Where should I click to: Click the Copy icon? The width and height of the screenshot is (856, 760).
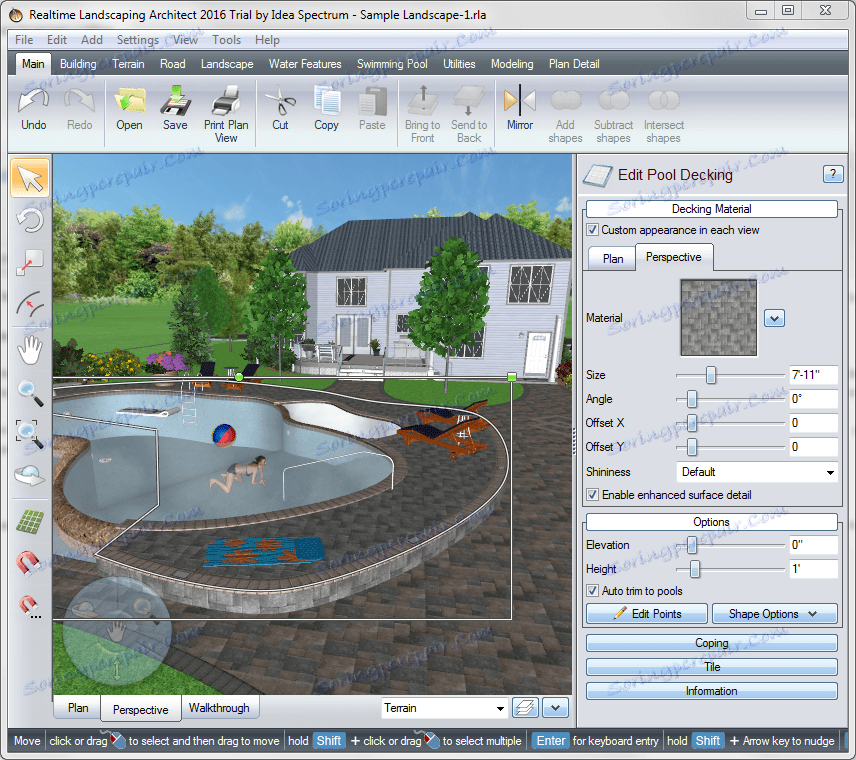(326, 101)
